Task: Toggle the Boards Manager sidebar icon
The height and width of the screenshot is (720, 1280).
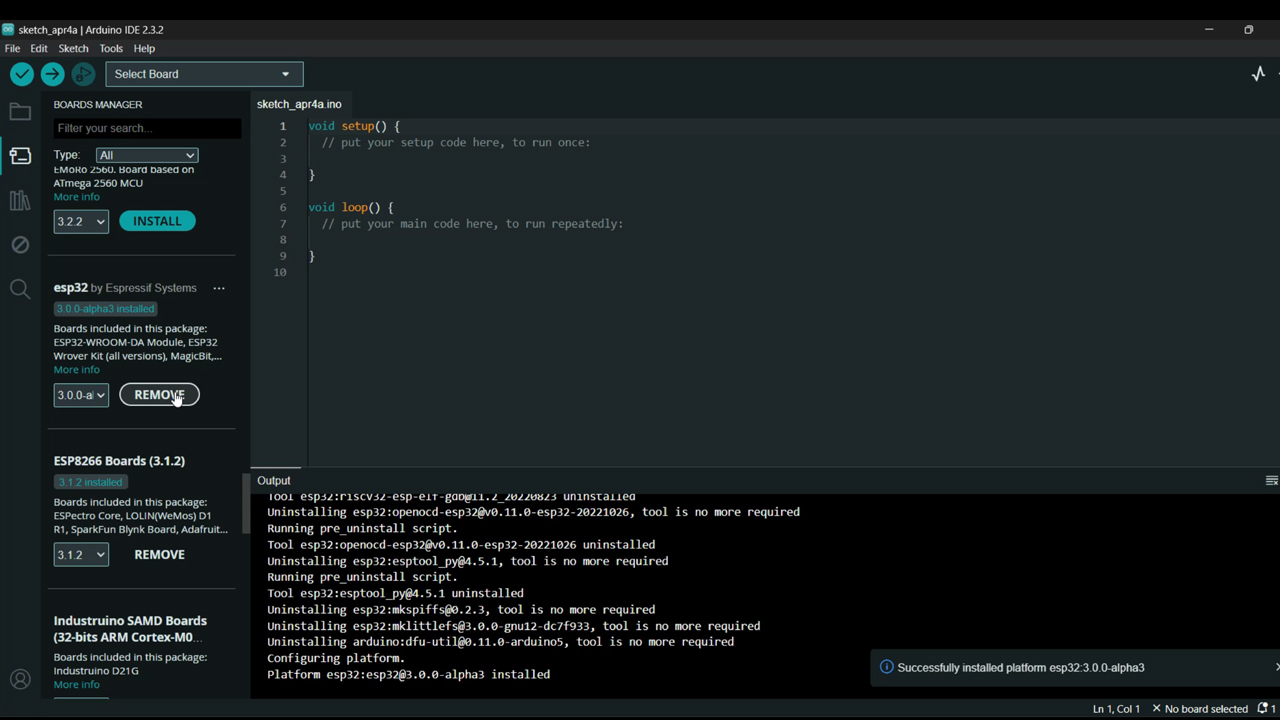Action: pyautogui.click(x=20, y=156)
